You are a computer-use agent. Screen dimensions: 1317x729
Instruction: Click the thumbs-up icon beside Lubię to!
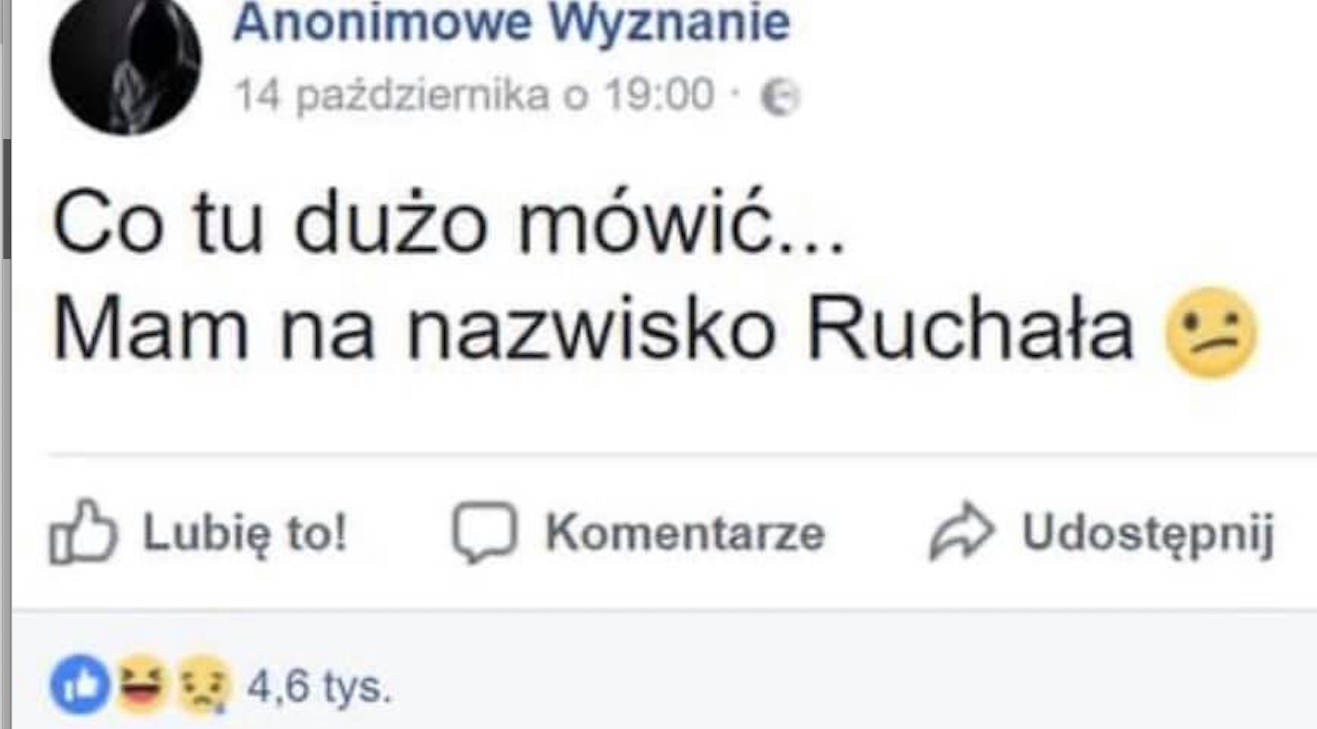point(82,531)
